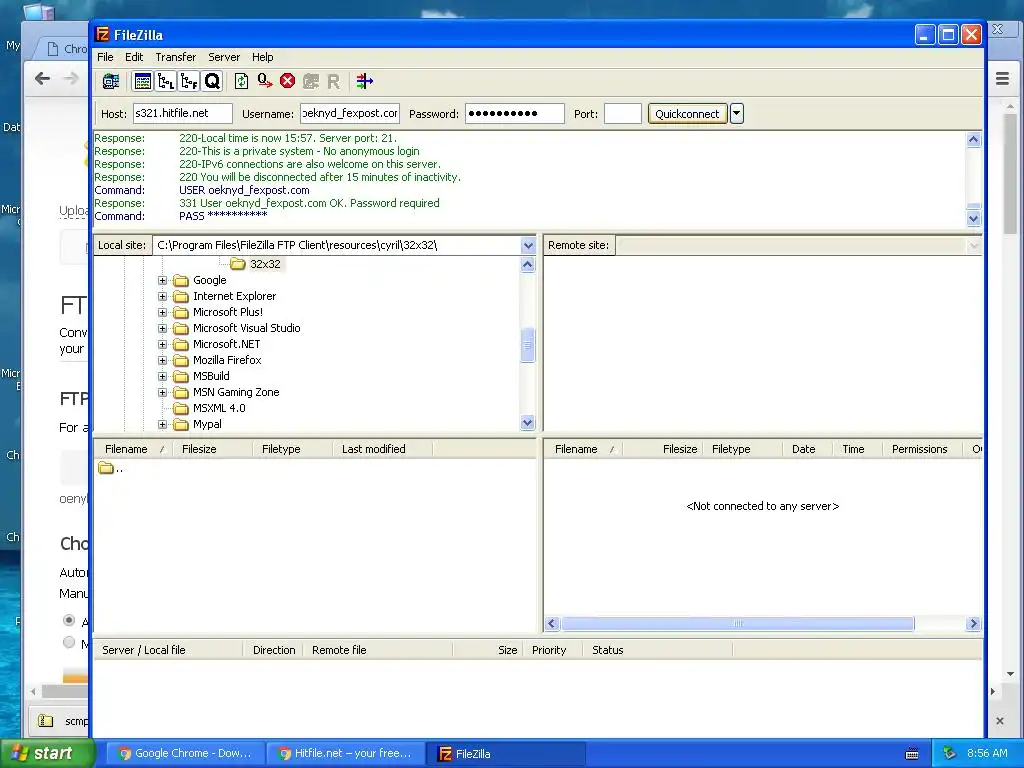
Task: Click the Reconnect (R) toolbar icon
Action: [x=333, y=82]
